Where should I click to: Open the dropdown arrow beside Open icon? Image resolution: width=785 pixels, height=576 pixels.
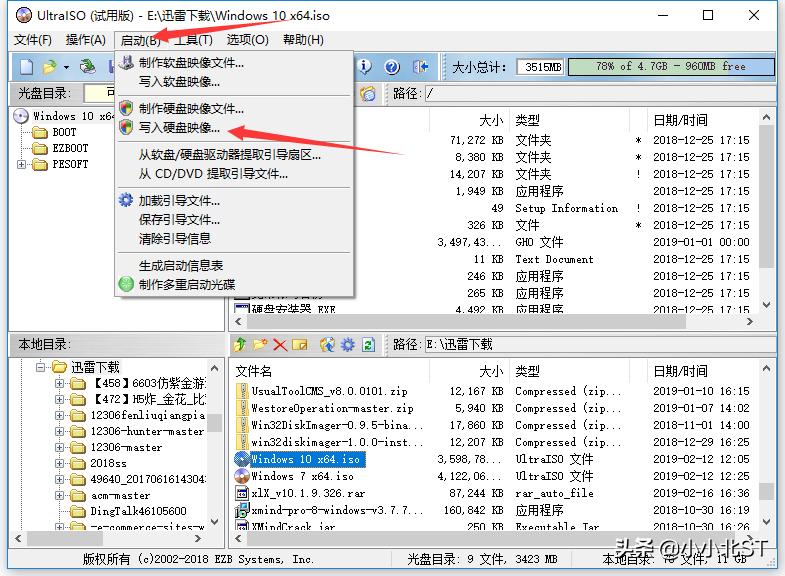coord(66,67)
